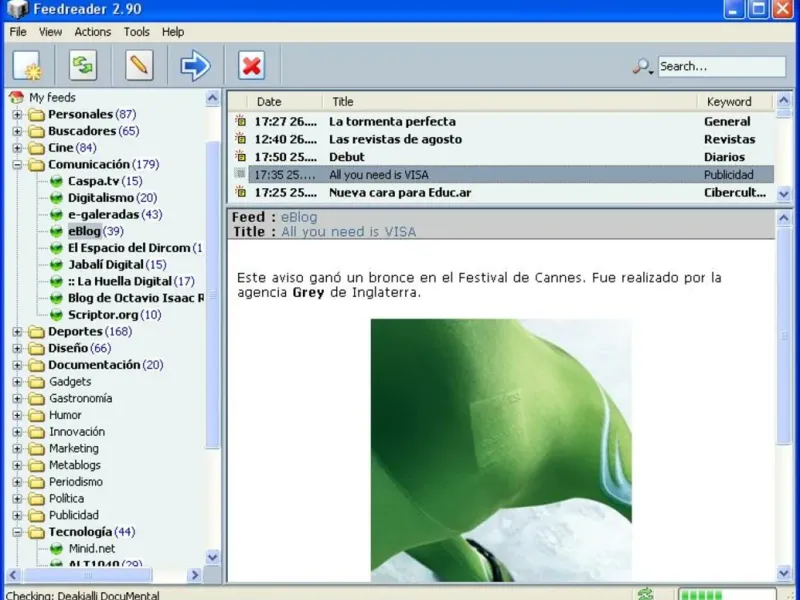Click unread icon for Las revistas de agosto

click(x=240, y=139)
